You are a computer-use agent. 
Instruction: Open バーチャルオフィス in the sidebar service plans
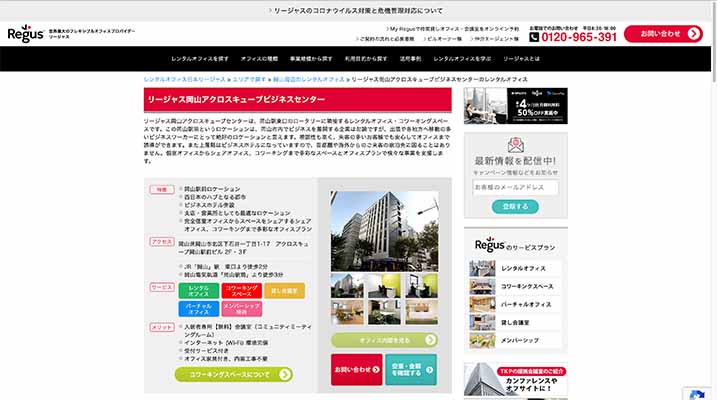click(x=515, y=304)
